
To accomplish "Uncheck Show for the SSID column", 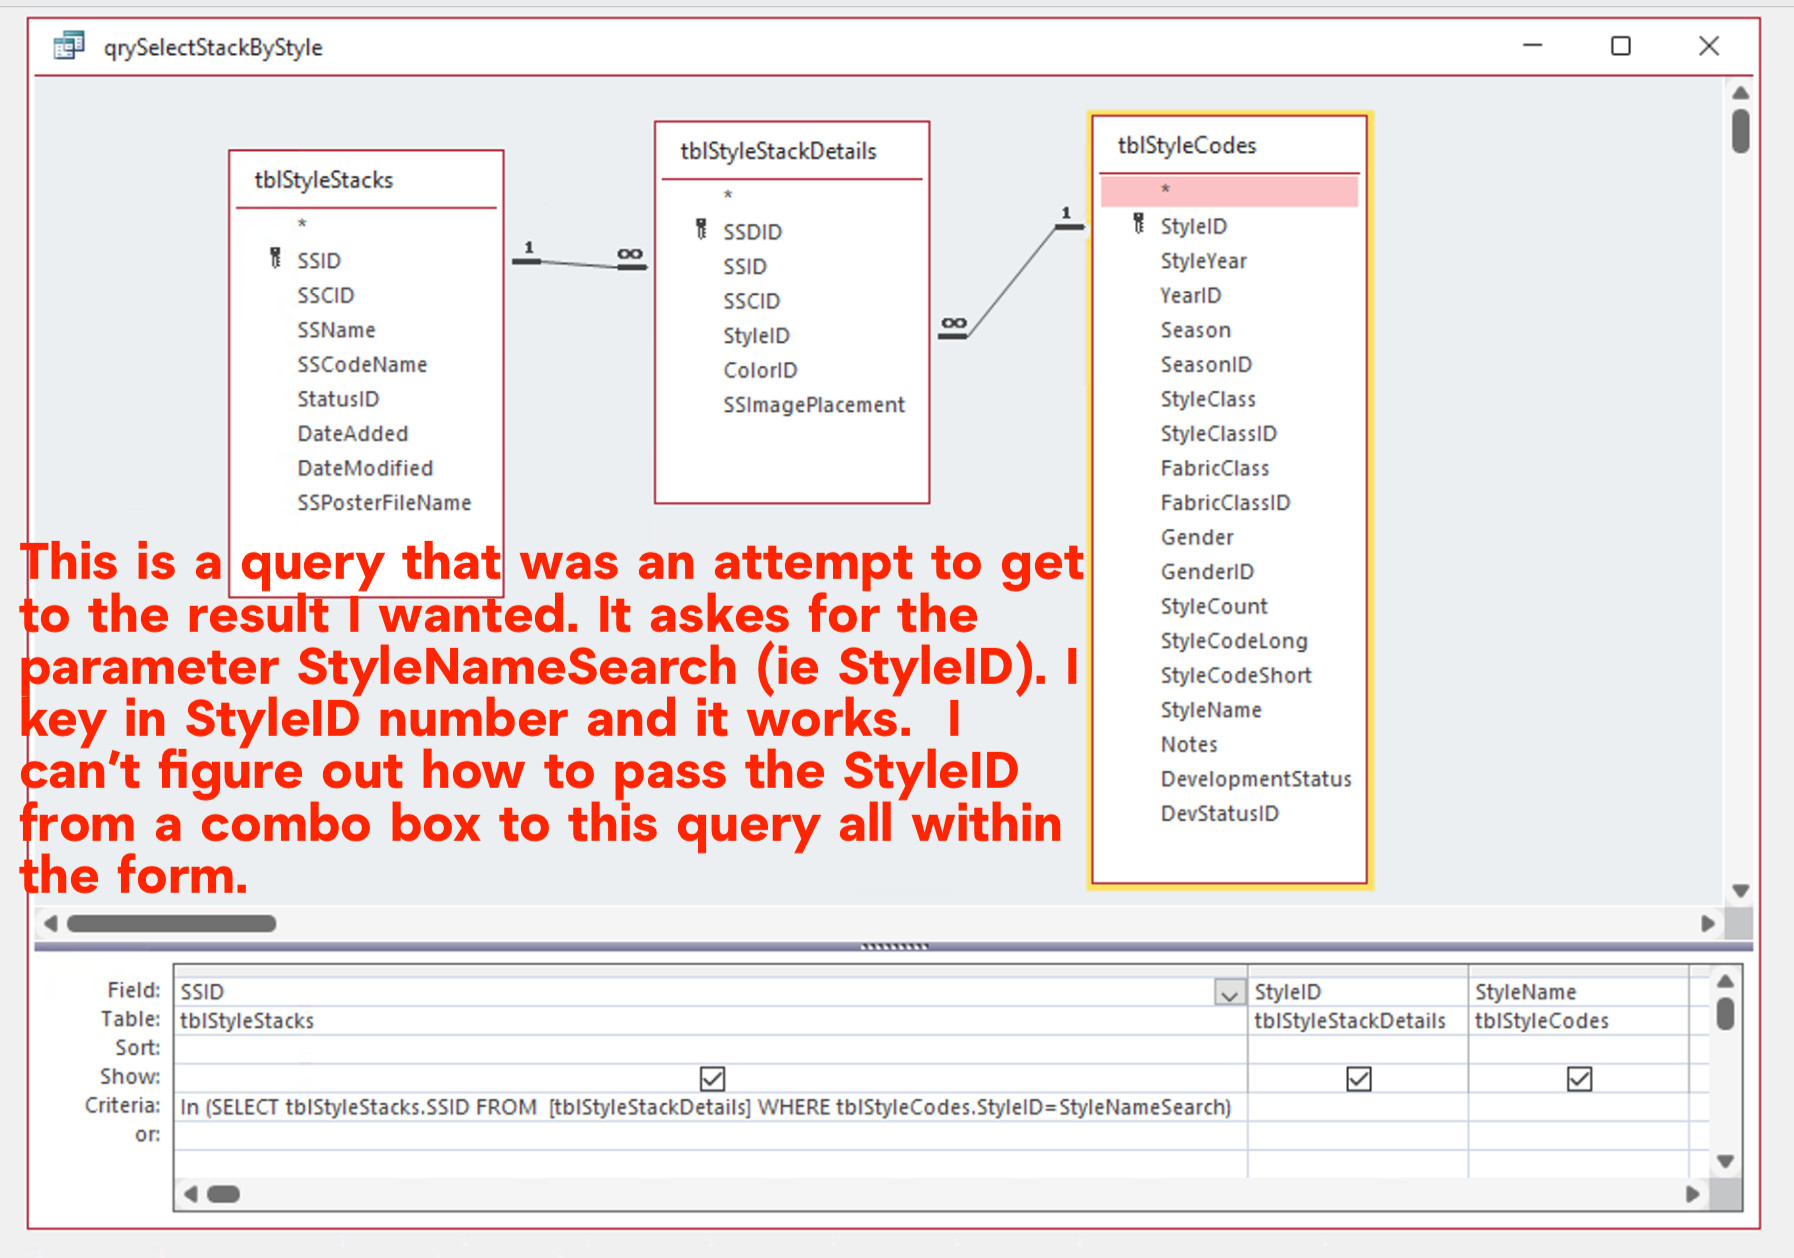I will [x=712, y=1078].
